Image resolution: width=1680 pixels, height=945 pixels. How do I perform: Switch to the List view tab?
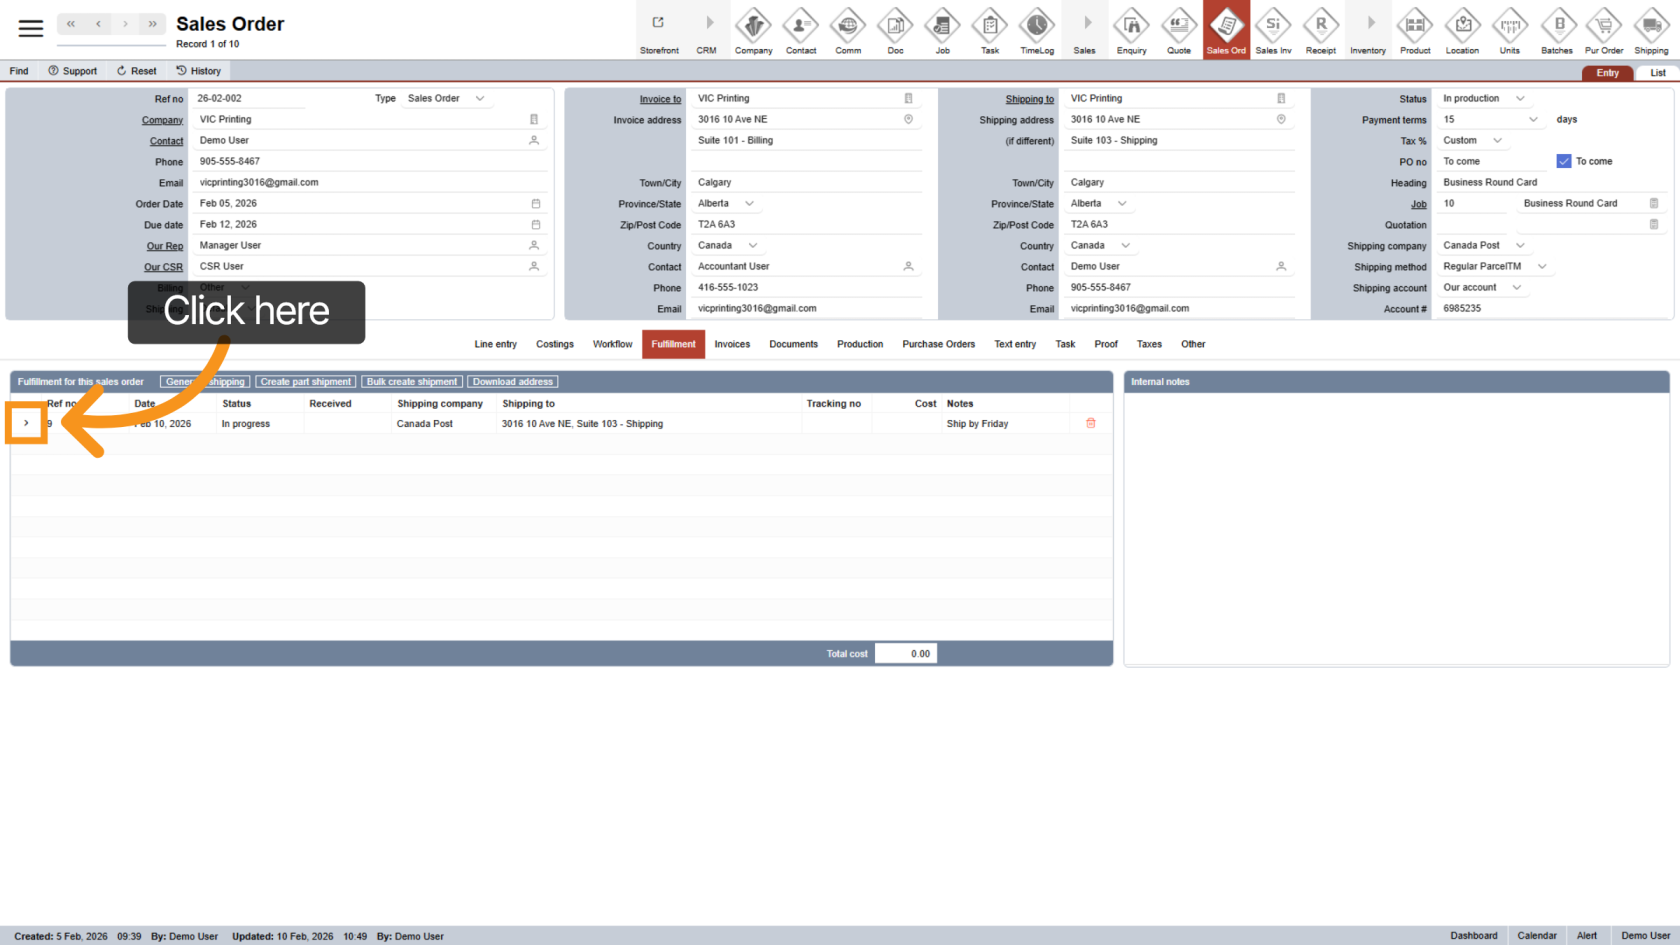(1657, 73)
